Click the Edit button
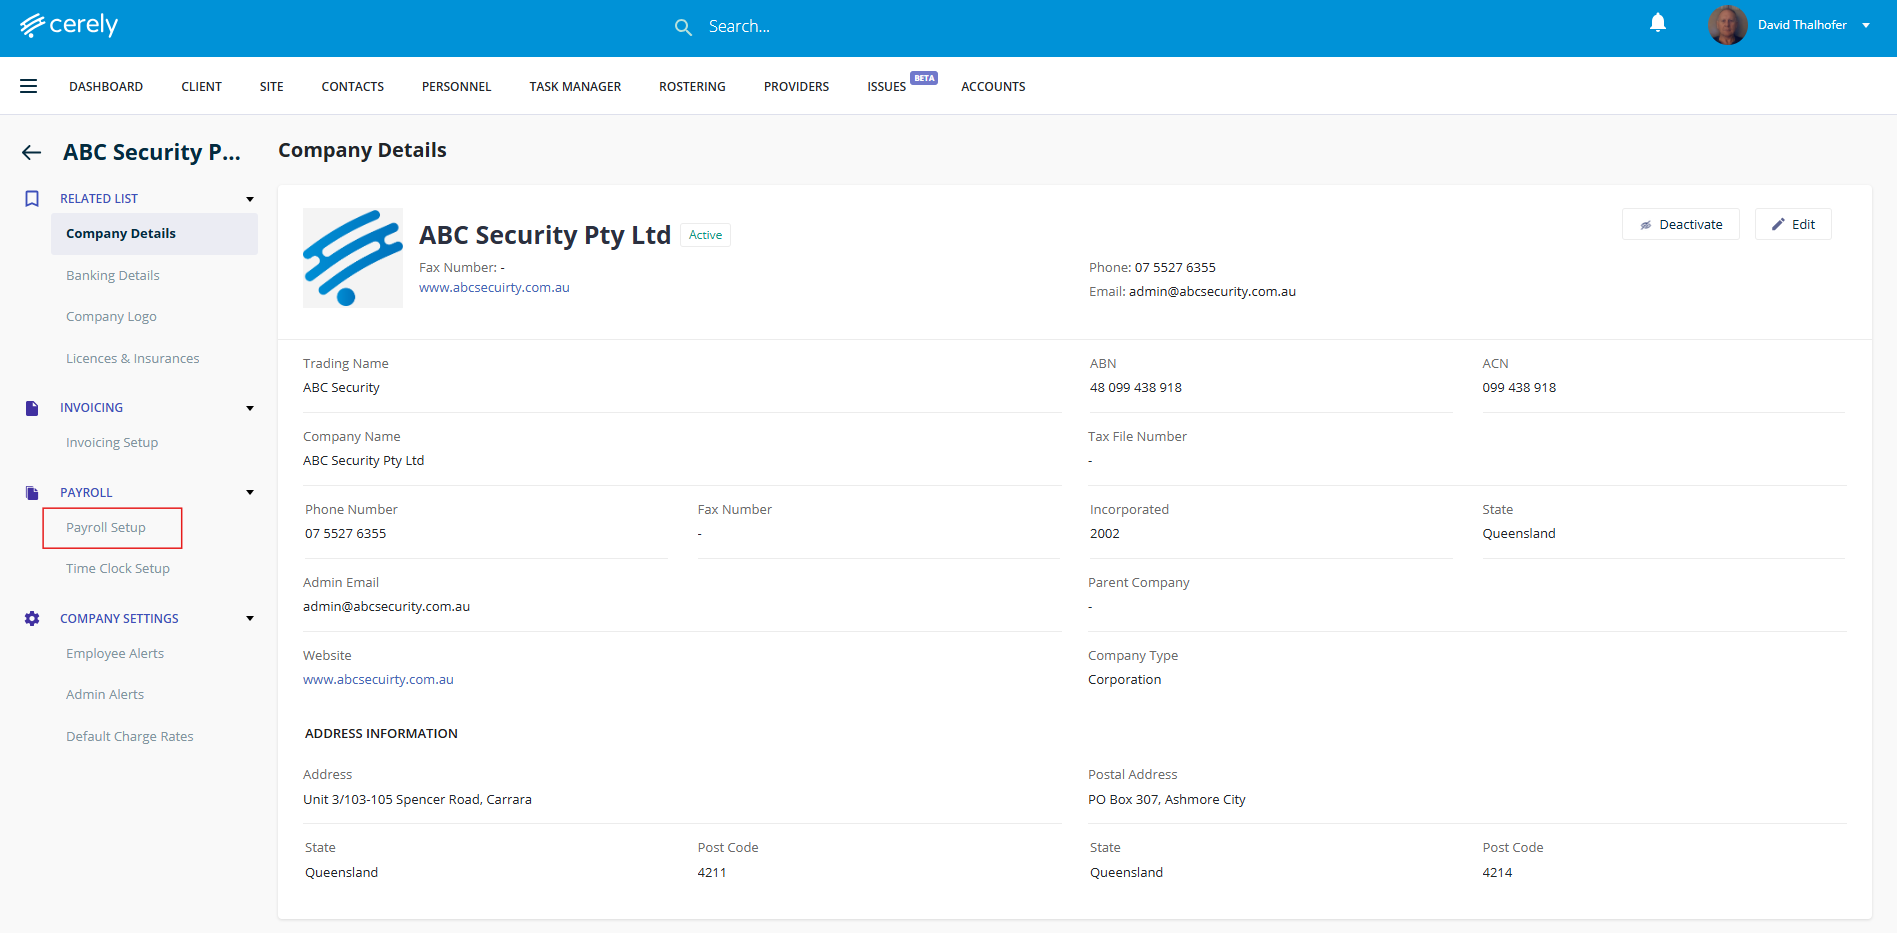The image size is (1897, 933). tap(1793, 224)
